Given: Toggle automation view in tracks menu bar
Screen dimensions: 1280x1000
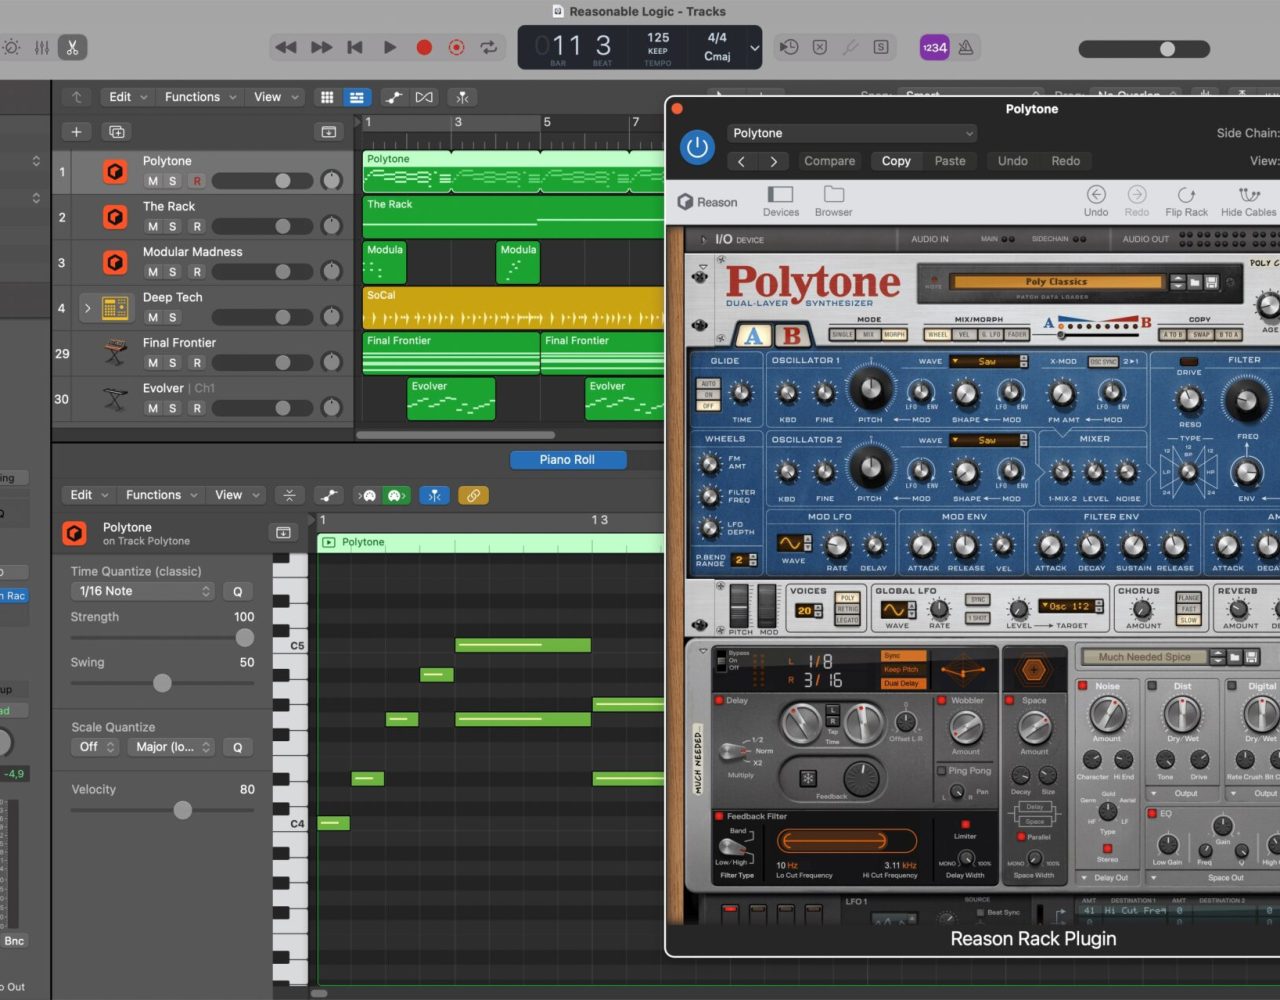Looking at the screenshot, I should click(394, 97).
